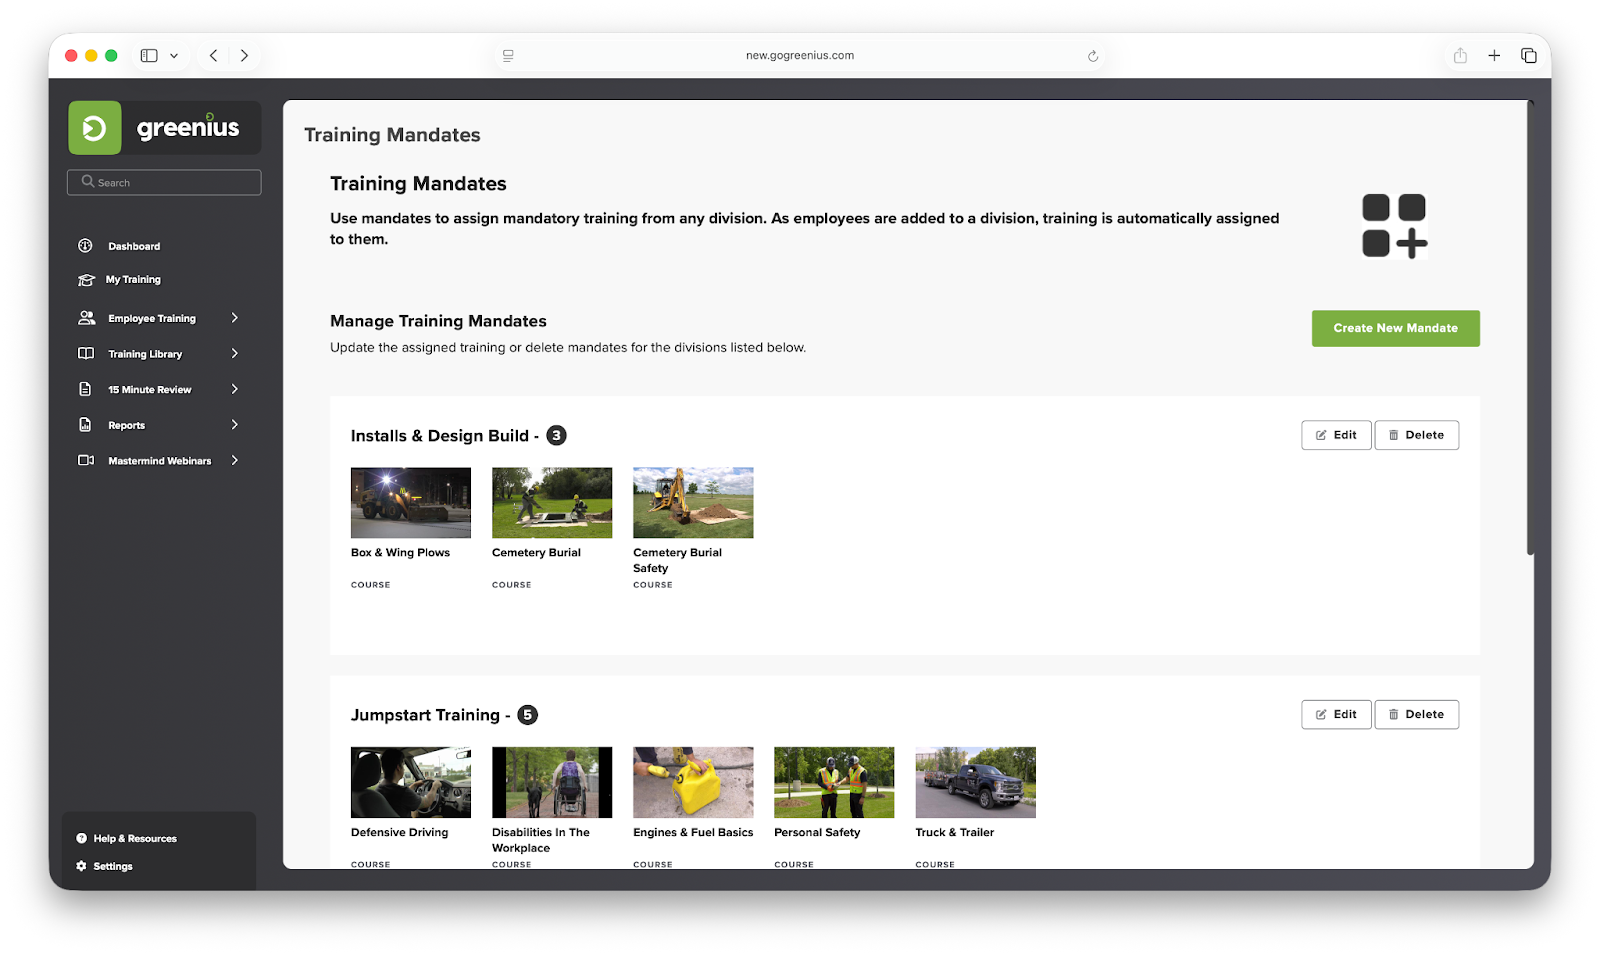Image resolution: width=1600 pixels, height=955 pixels.
Task: Click the Reports icon in sidebar
Action: [86, 425]
